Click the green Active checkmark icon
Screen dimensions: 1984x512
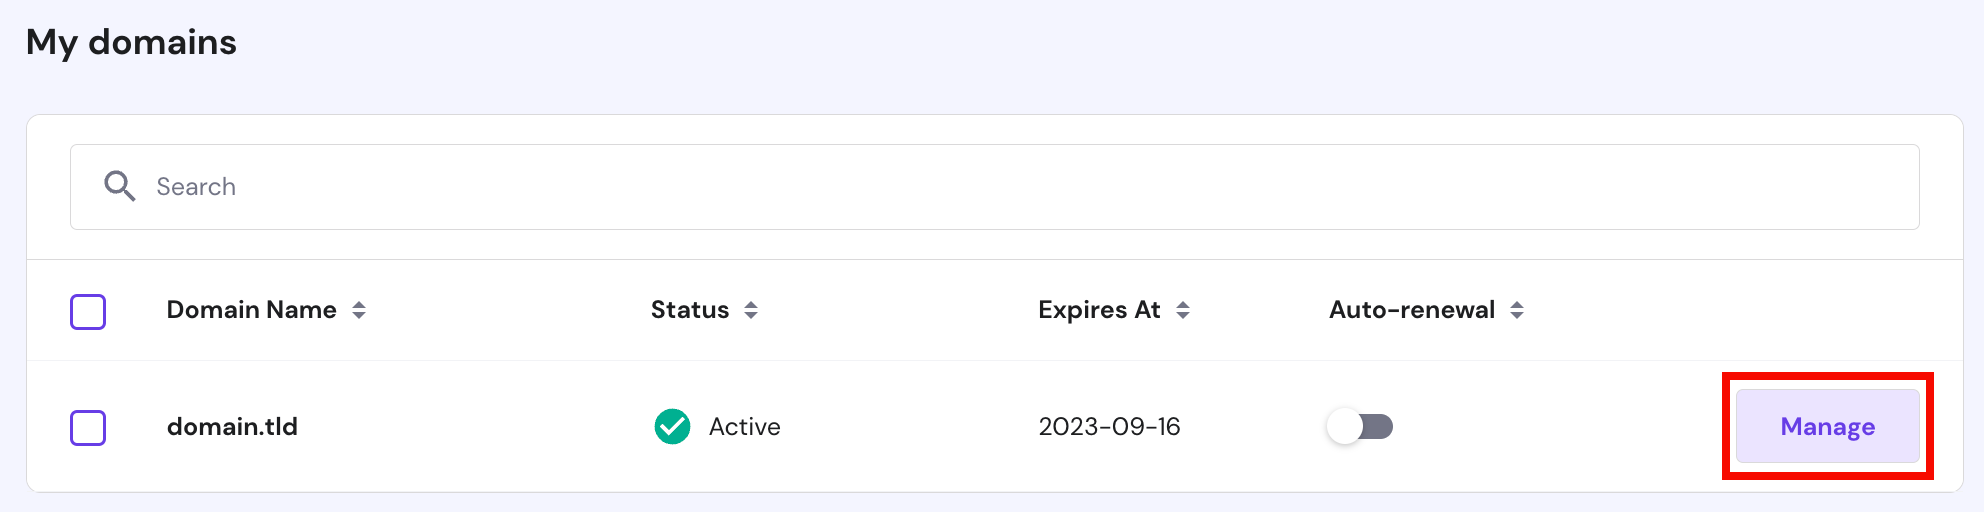672,427
